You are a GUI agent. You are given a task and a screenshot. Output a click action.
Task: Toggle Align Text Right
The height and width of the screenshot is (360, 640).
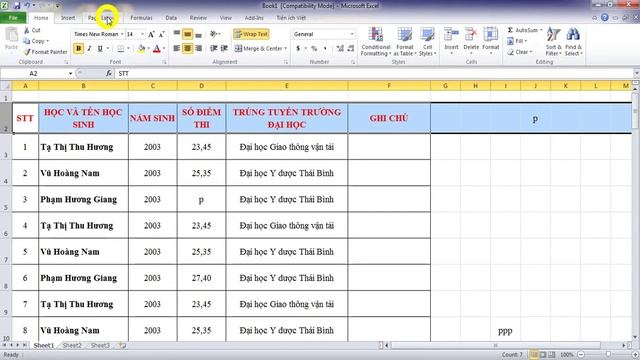click(x=199, y=49)
